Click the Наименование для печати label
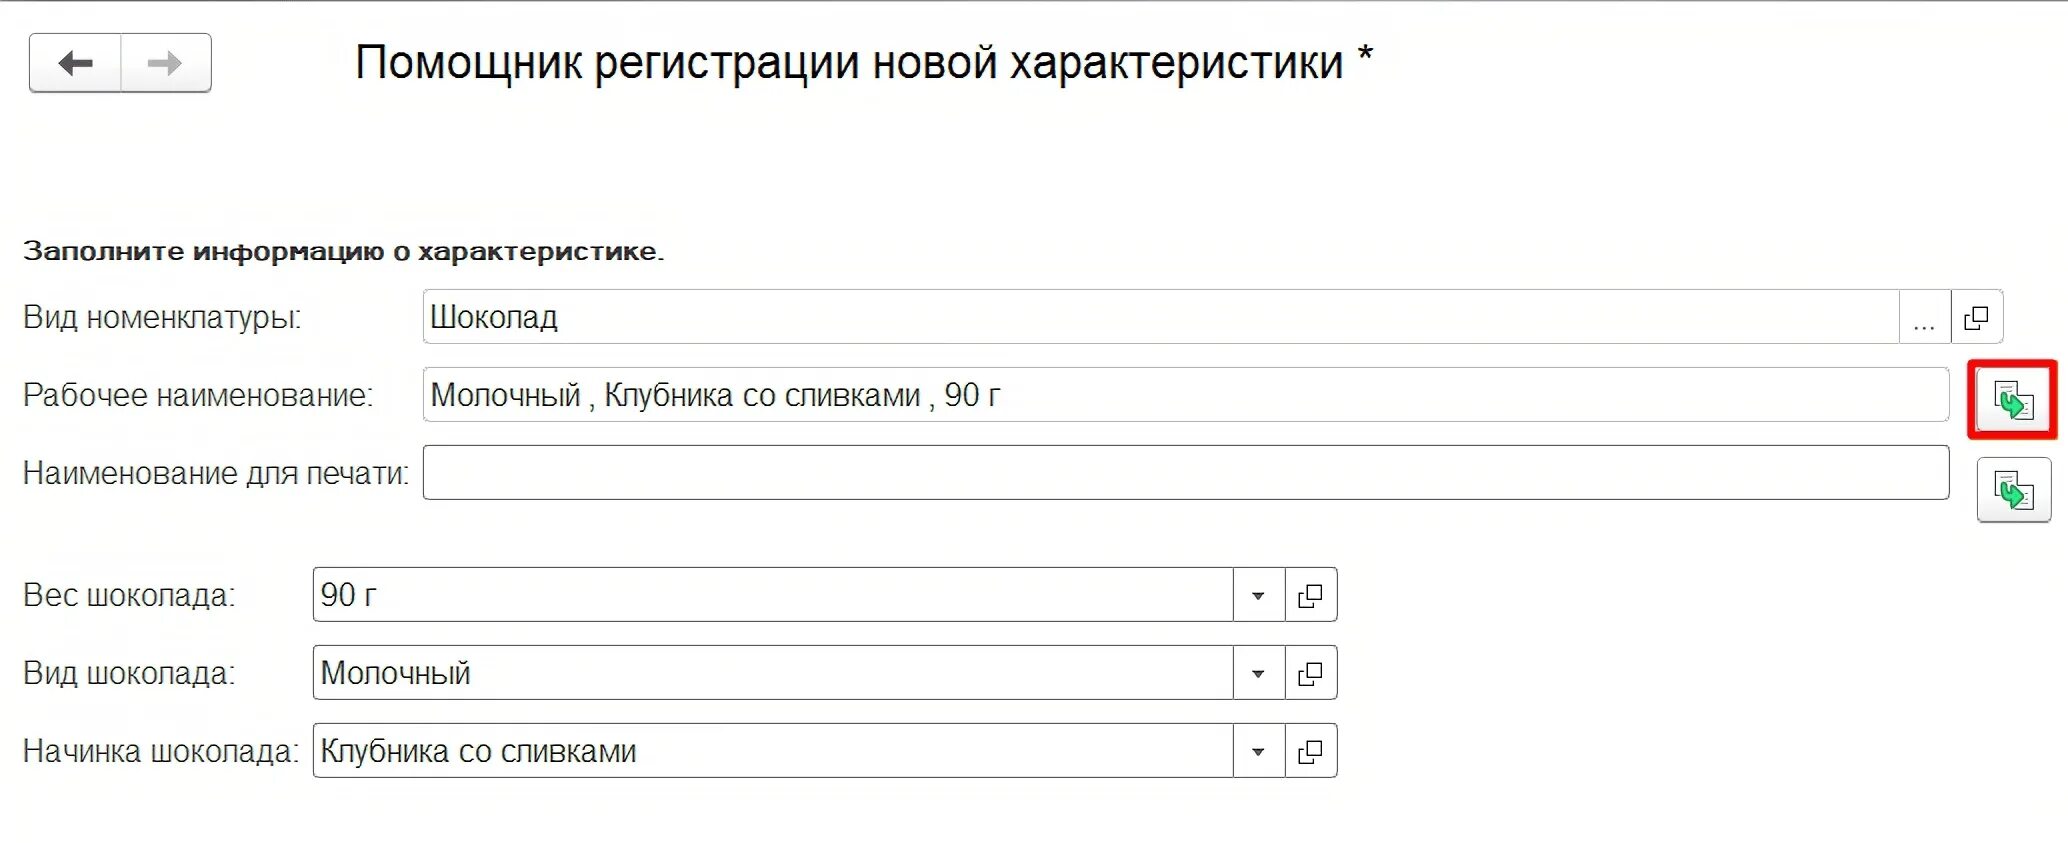The image size is (2068, 843). click(x=216, y=473)
